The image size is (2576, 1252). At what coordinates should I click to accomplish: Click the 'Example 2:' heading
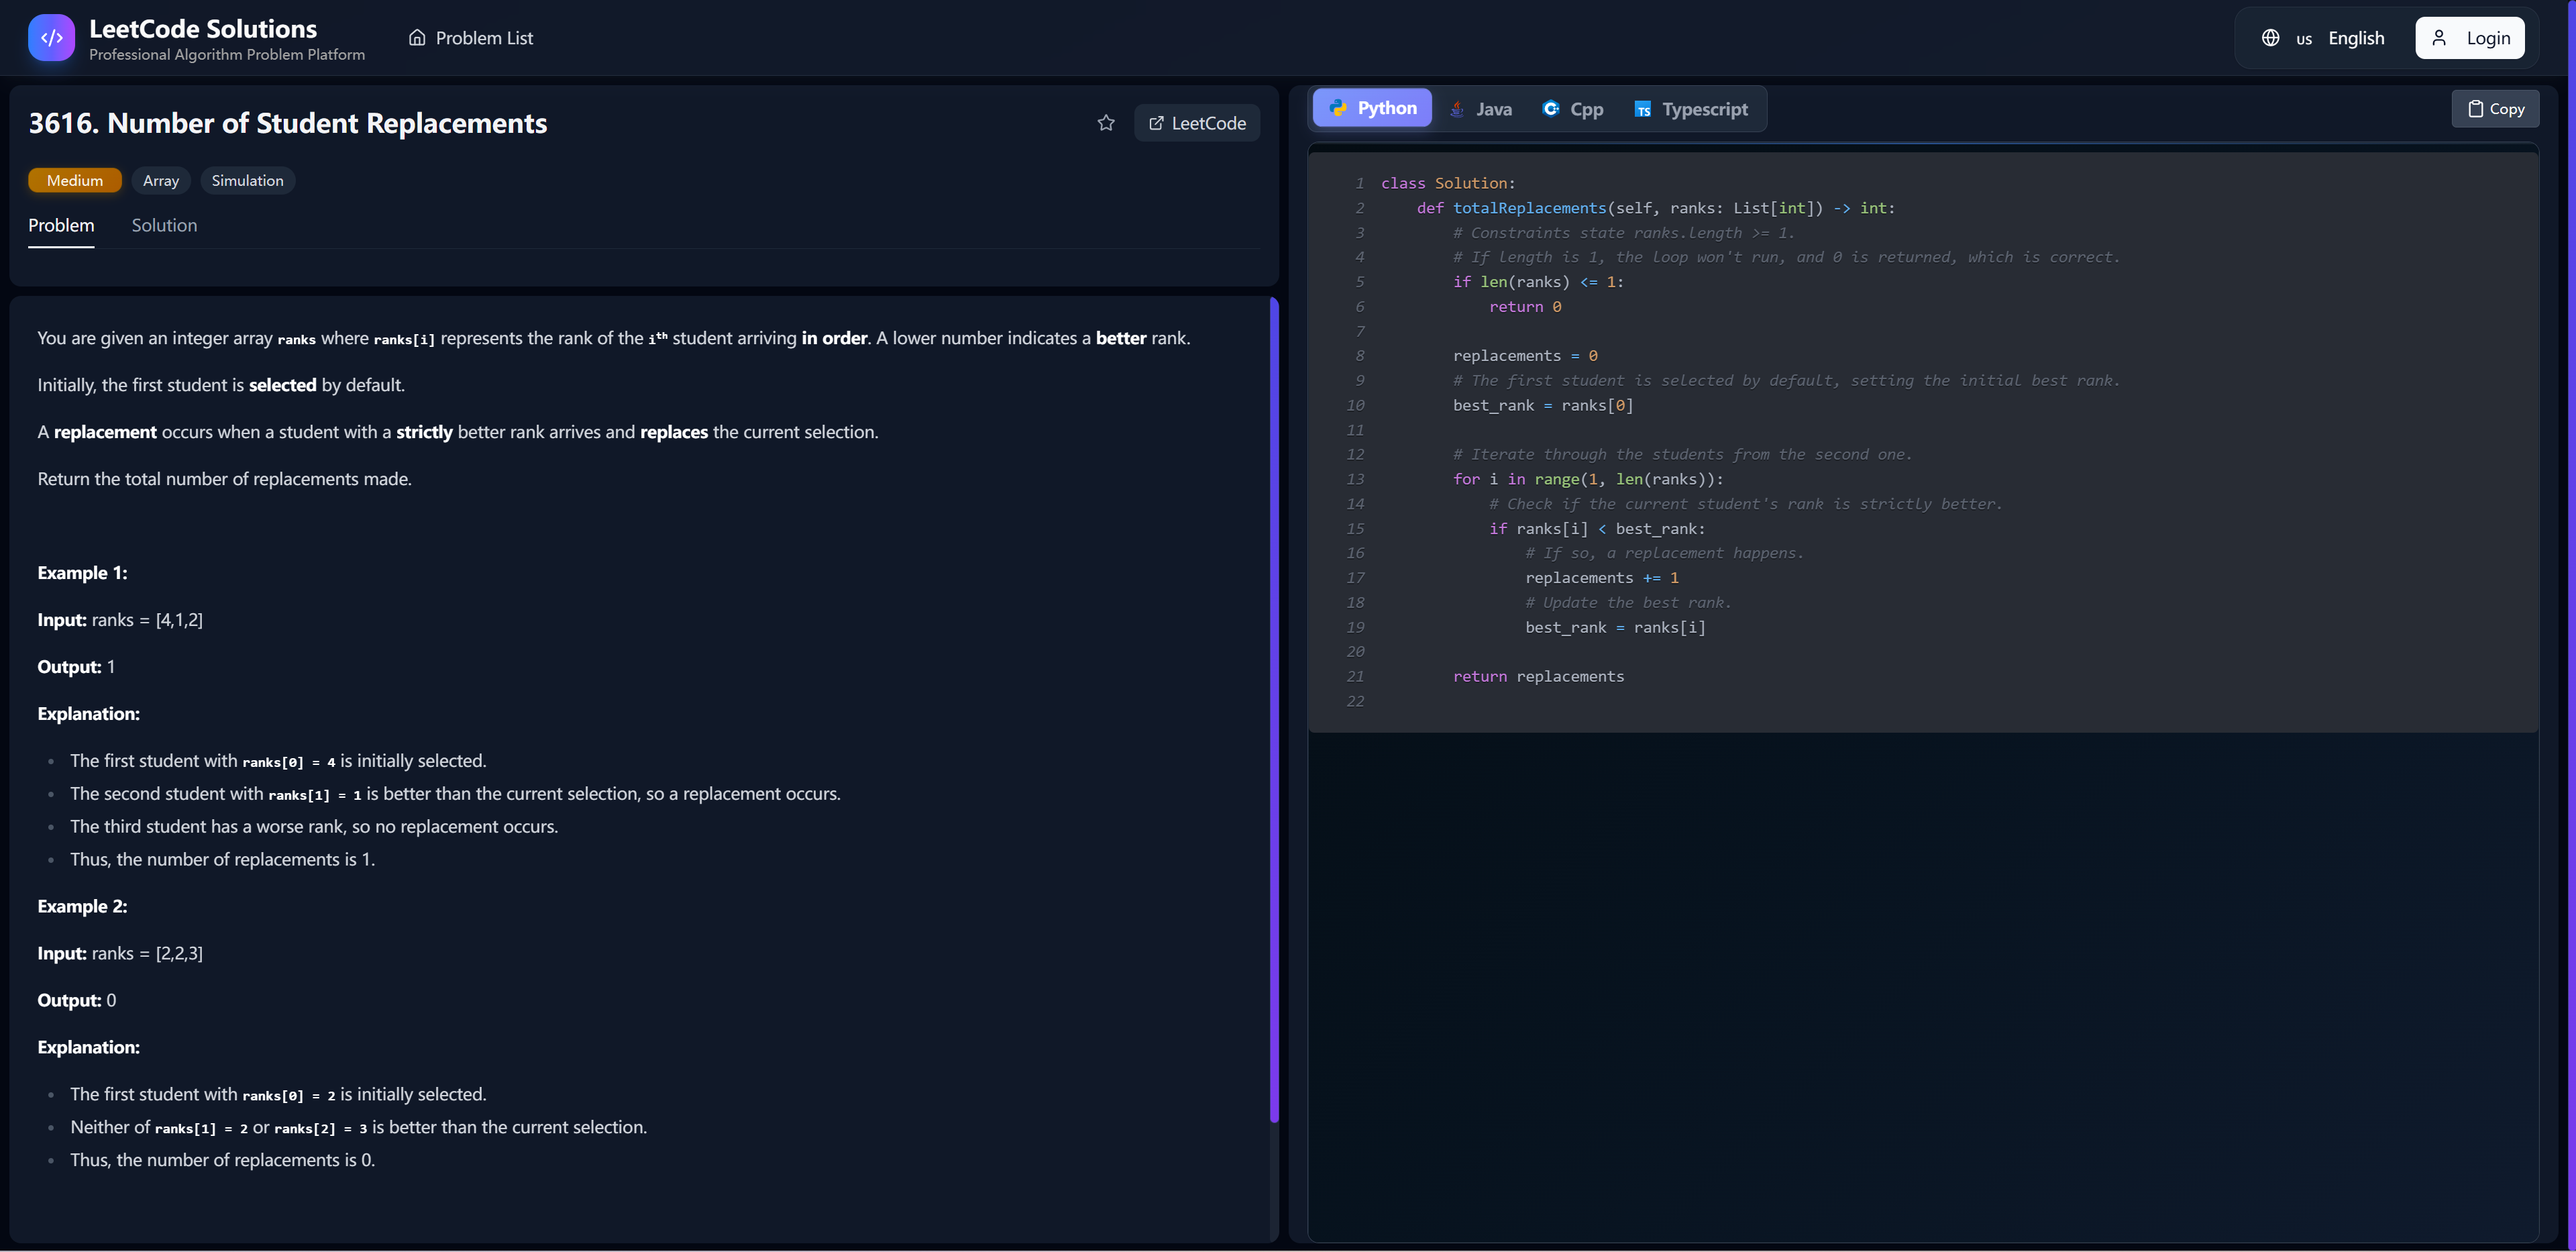(x=82, y=906)
